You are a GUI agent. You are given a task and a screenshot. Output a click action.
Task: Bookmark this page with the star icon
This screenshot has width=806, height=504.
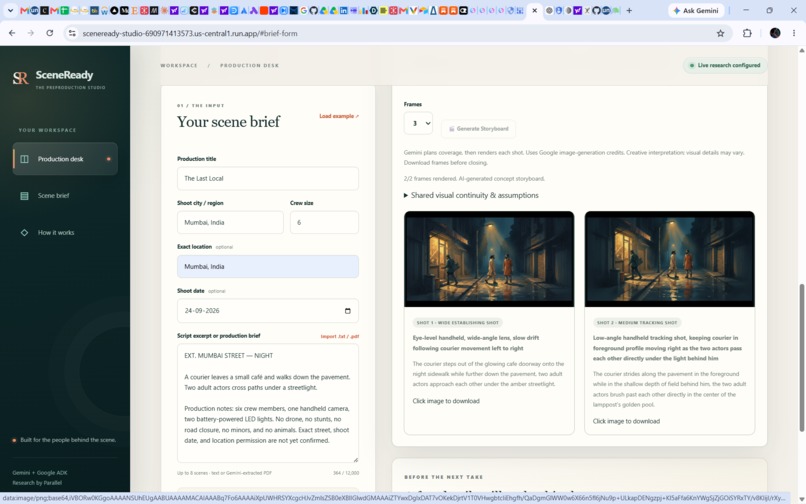click(720, 33)
